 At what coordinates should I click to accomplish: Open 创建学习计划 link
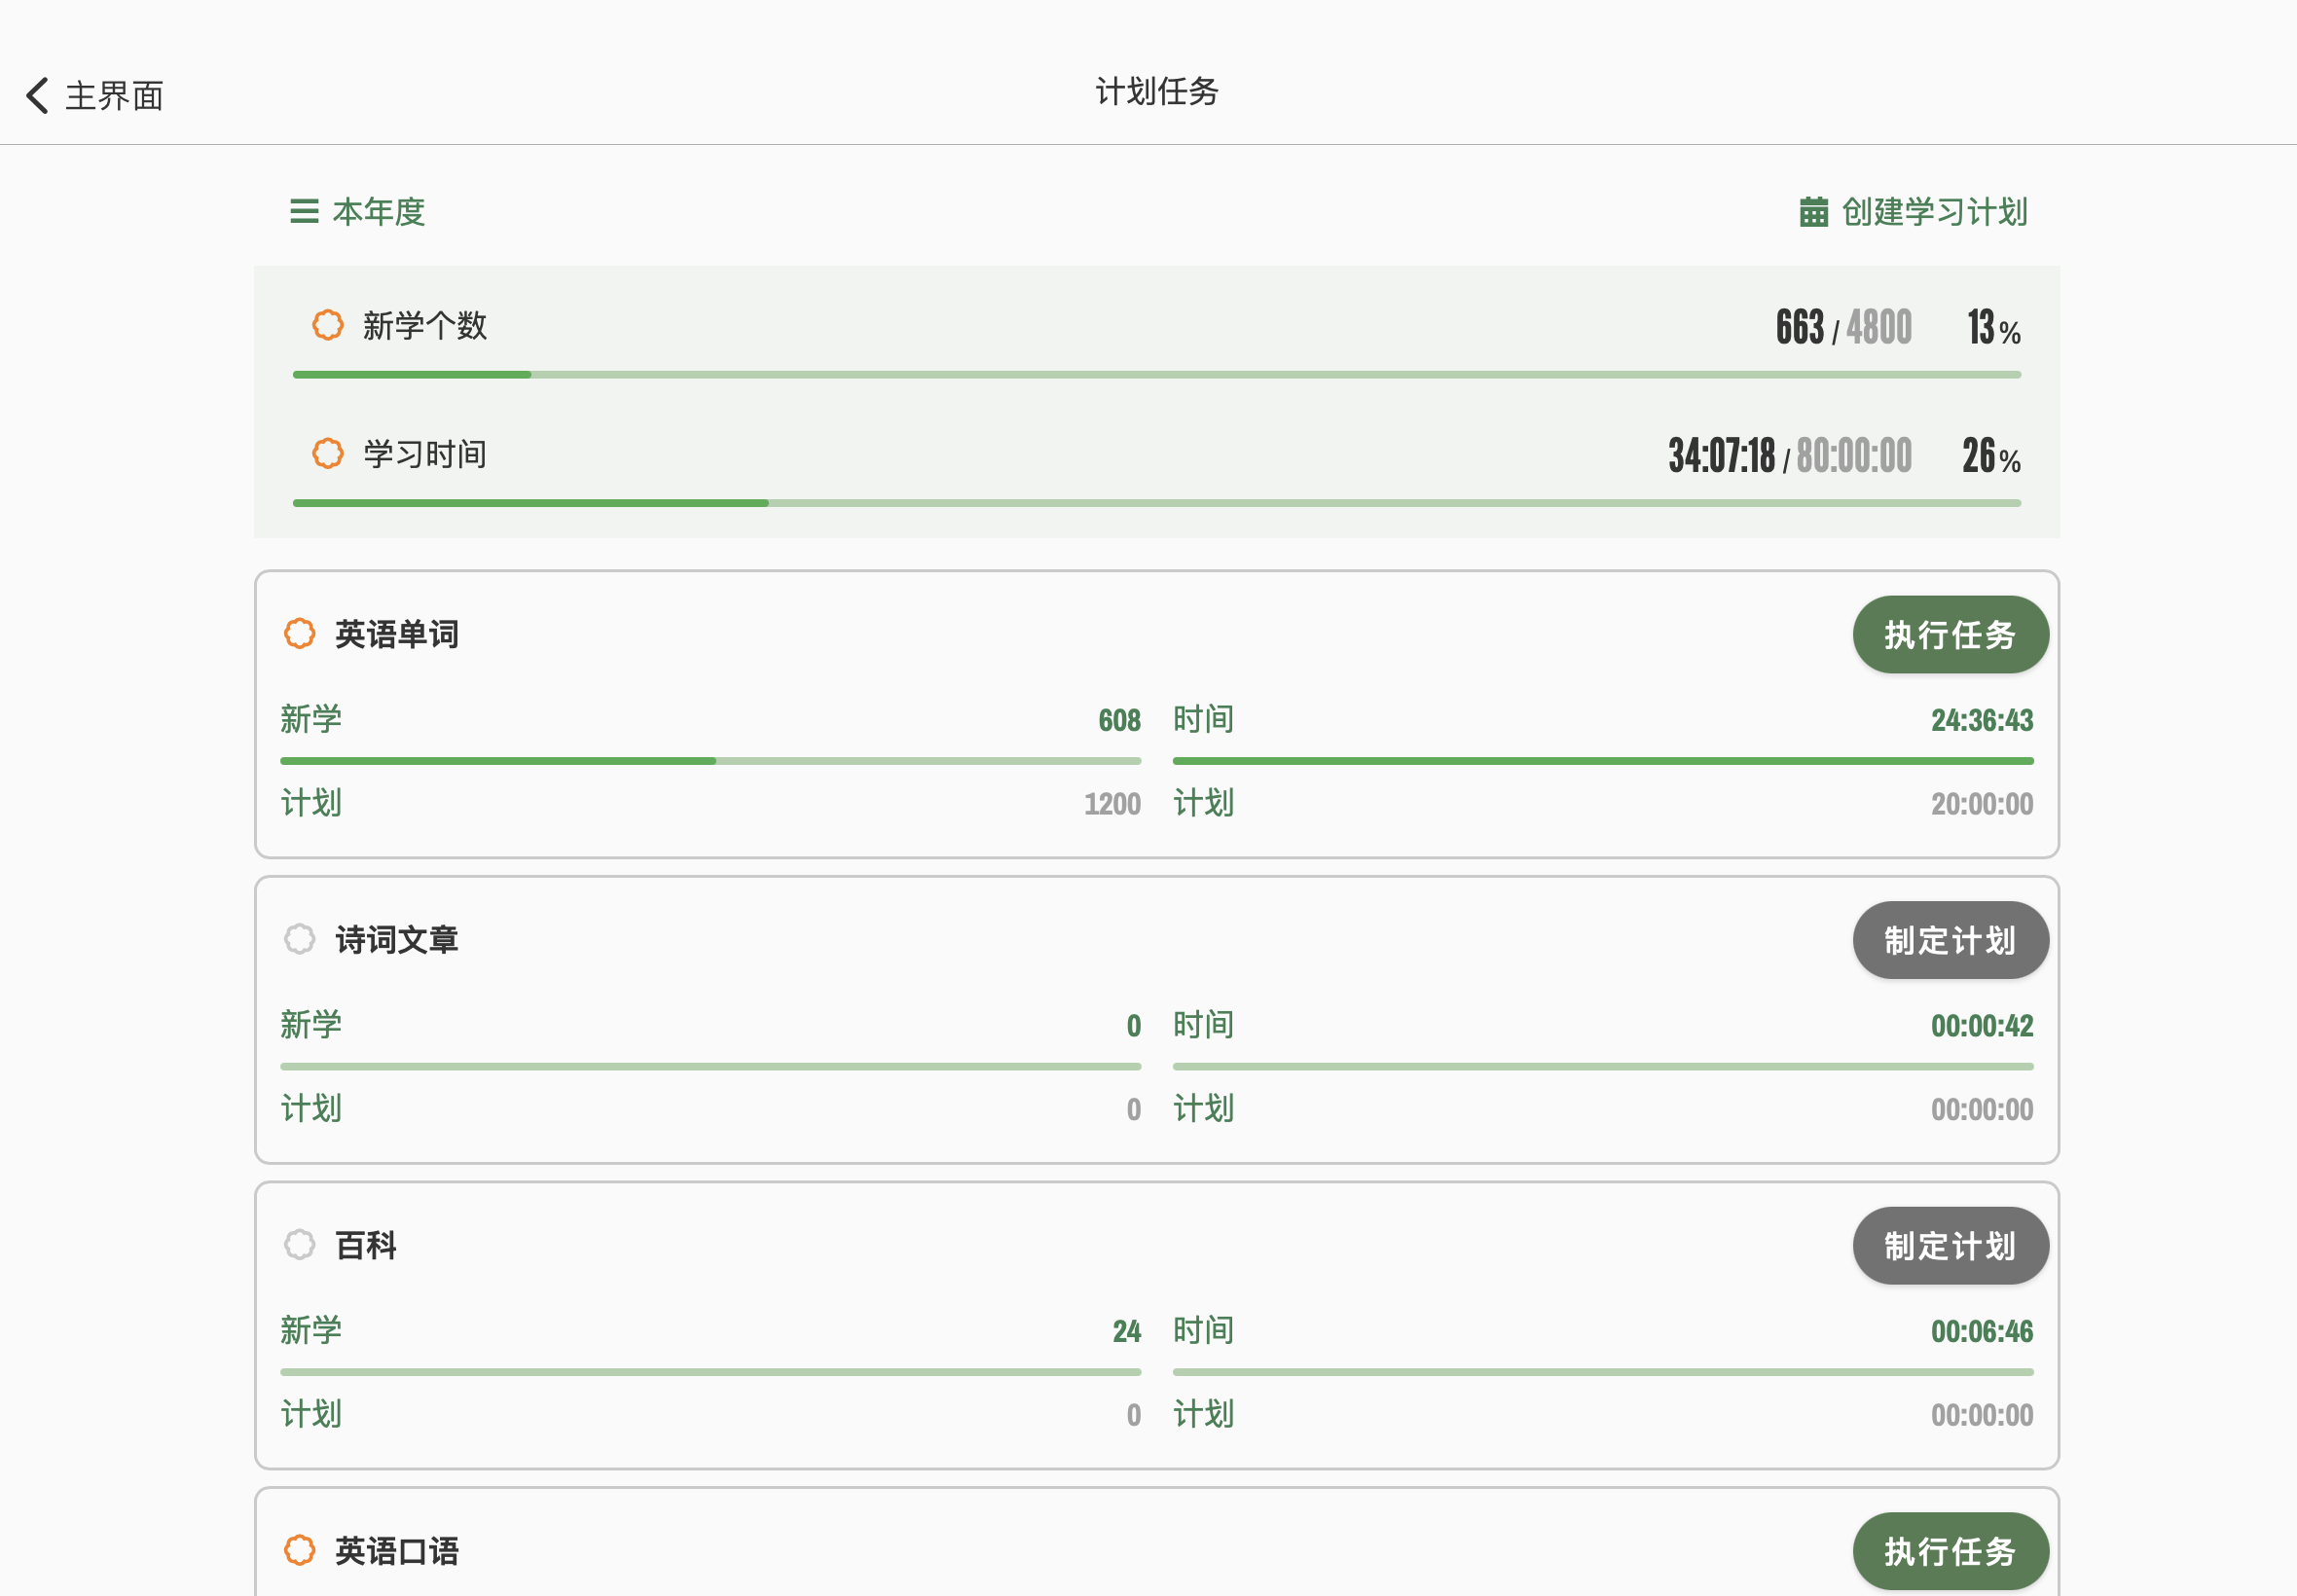click(x=1933, y=212)
